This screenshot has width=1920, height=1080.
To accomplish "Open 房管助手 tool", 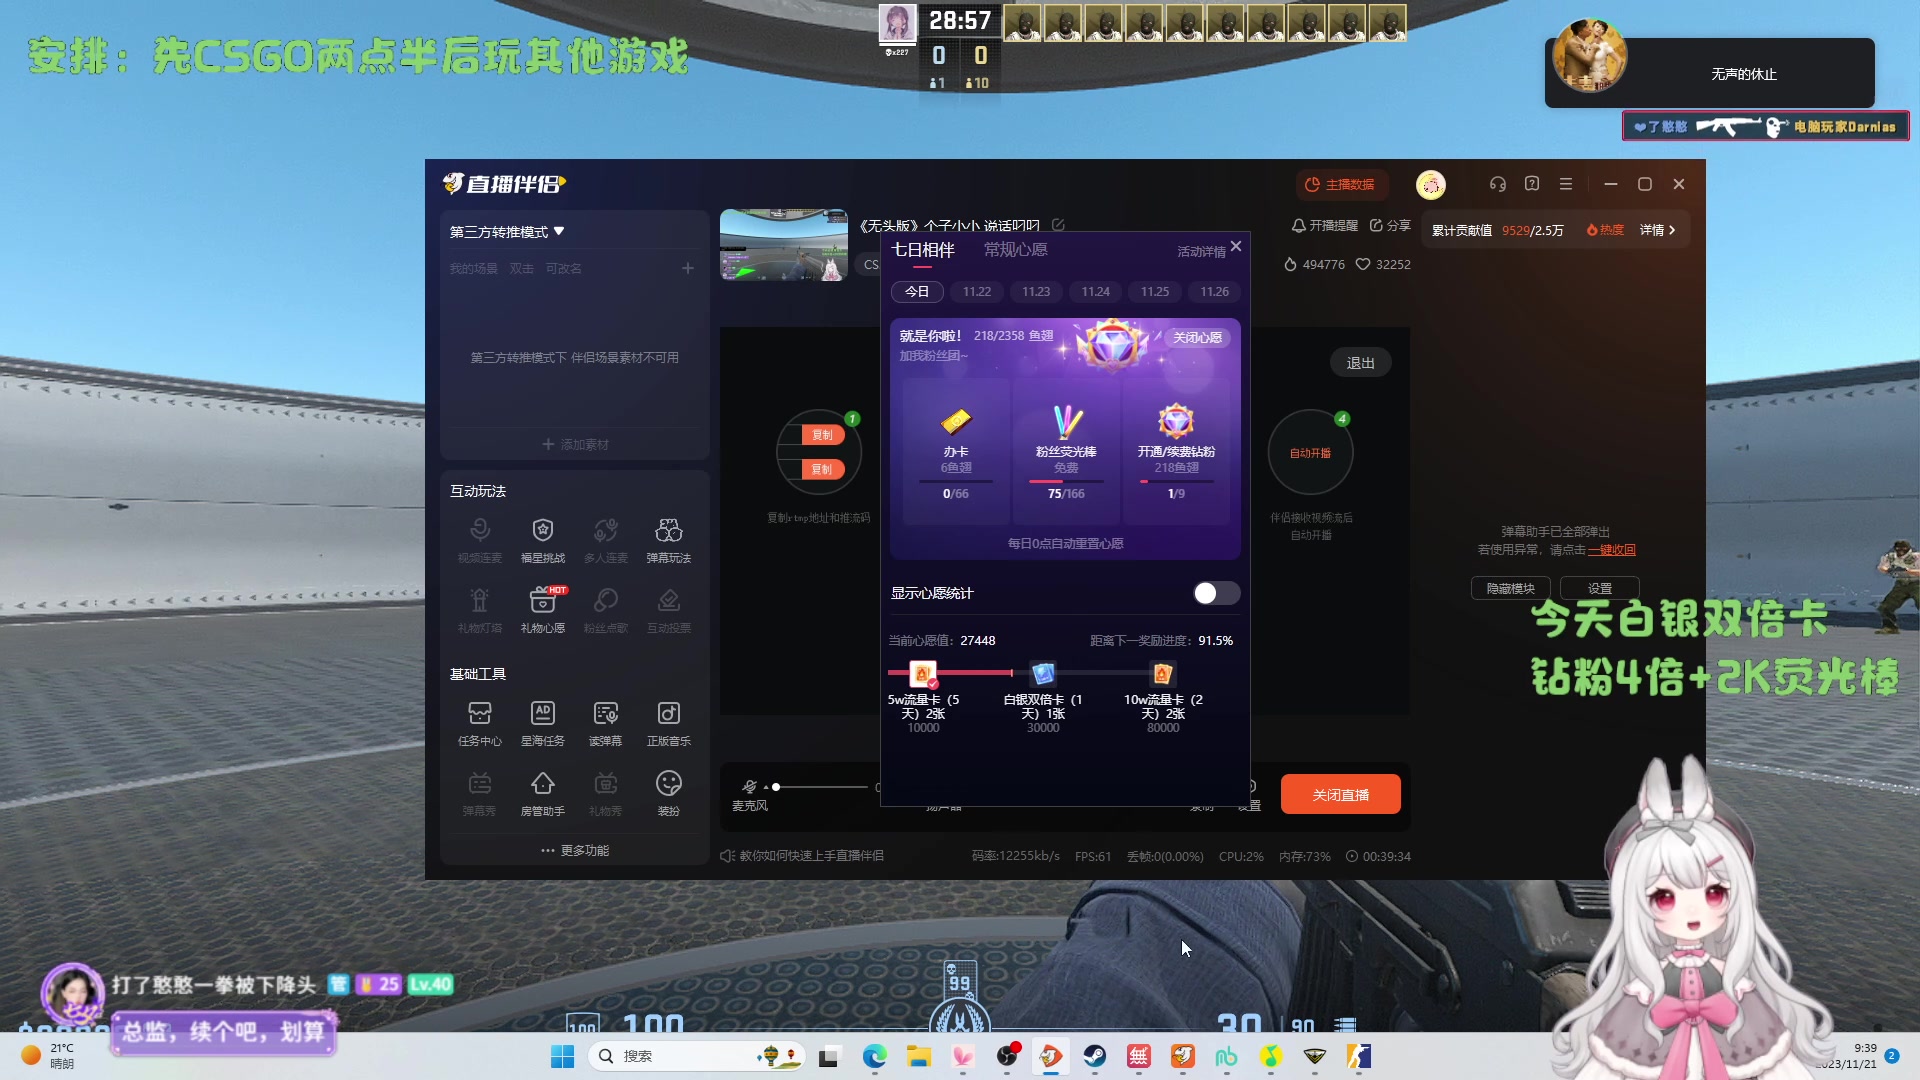I will [x=543, y=793].
